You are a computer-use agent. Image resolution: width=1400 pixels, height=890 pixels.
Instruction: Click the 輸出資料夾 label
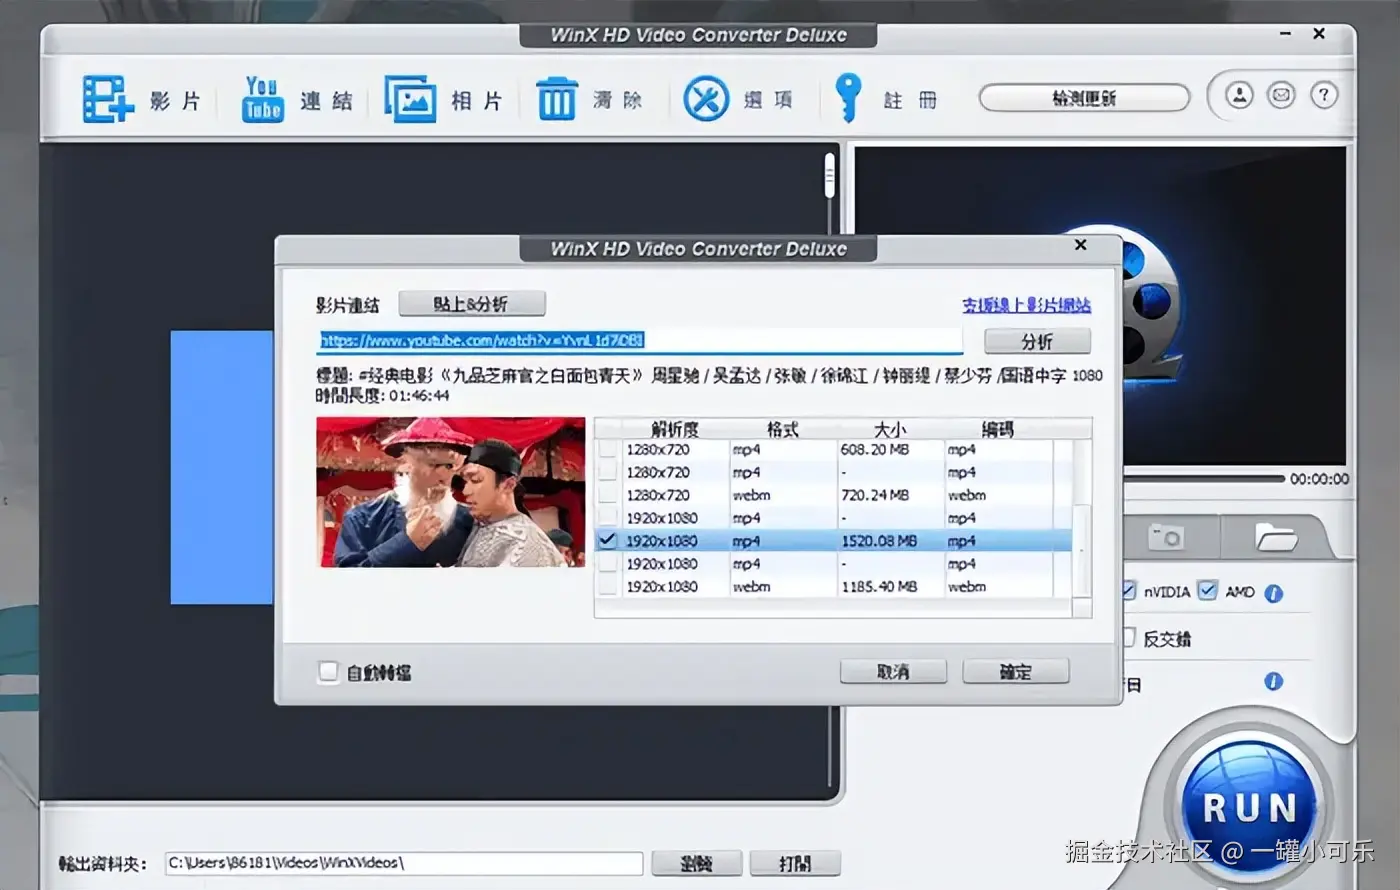pos(102,863)
